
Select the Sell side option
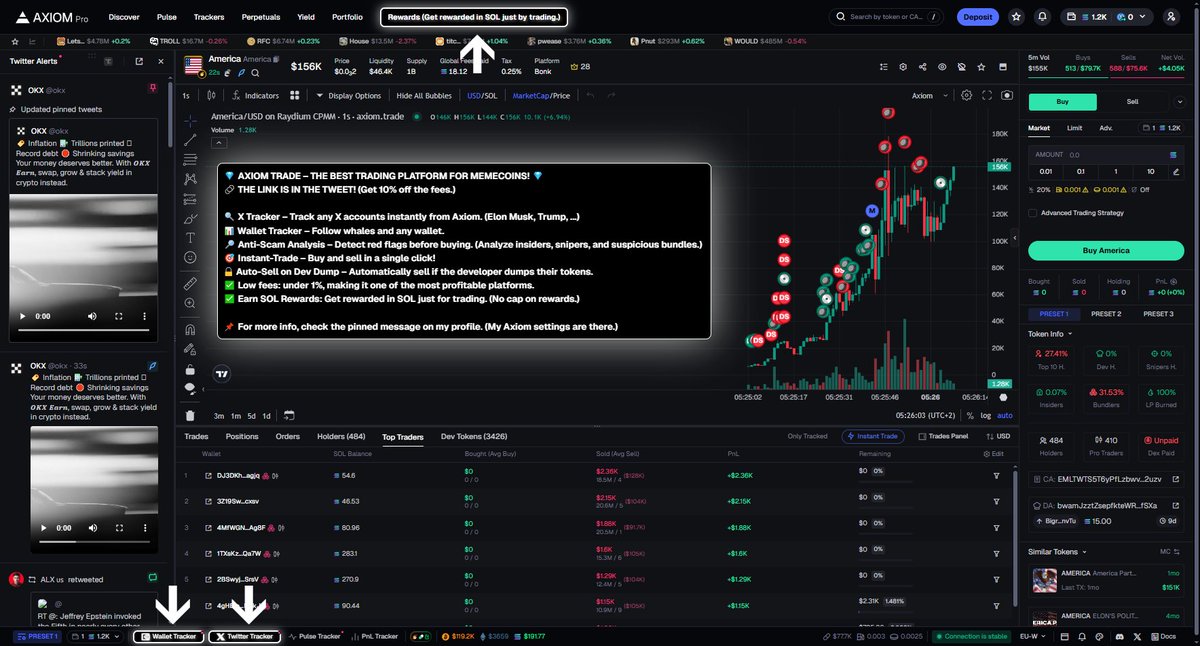tap(1132, 101)
